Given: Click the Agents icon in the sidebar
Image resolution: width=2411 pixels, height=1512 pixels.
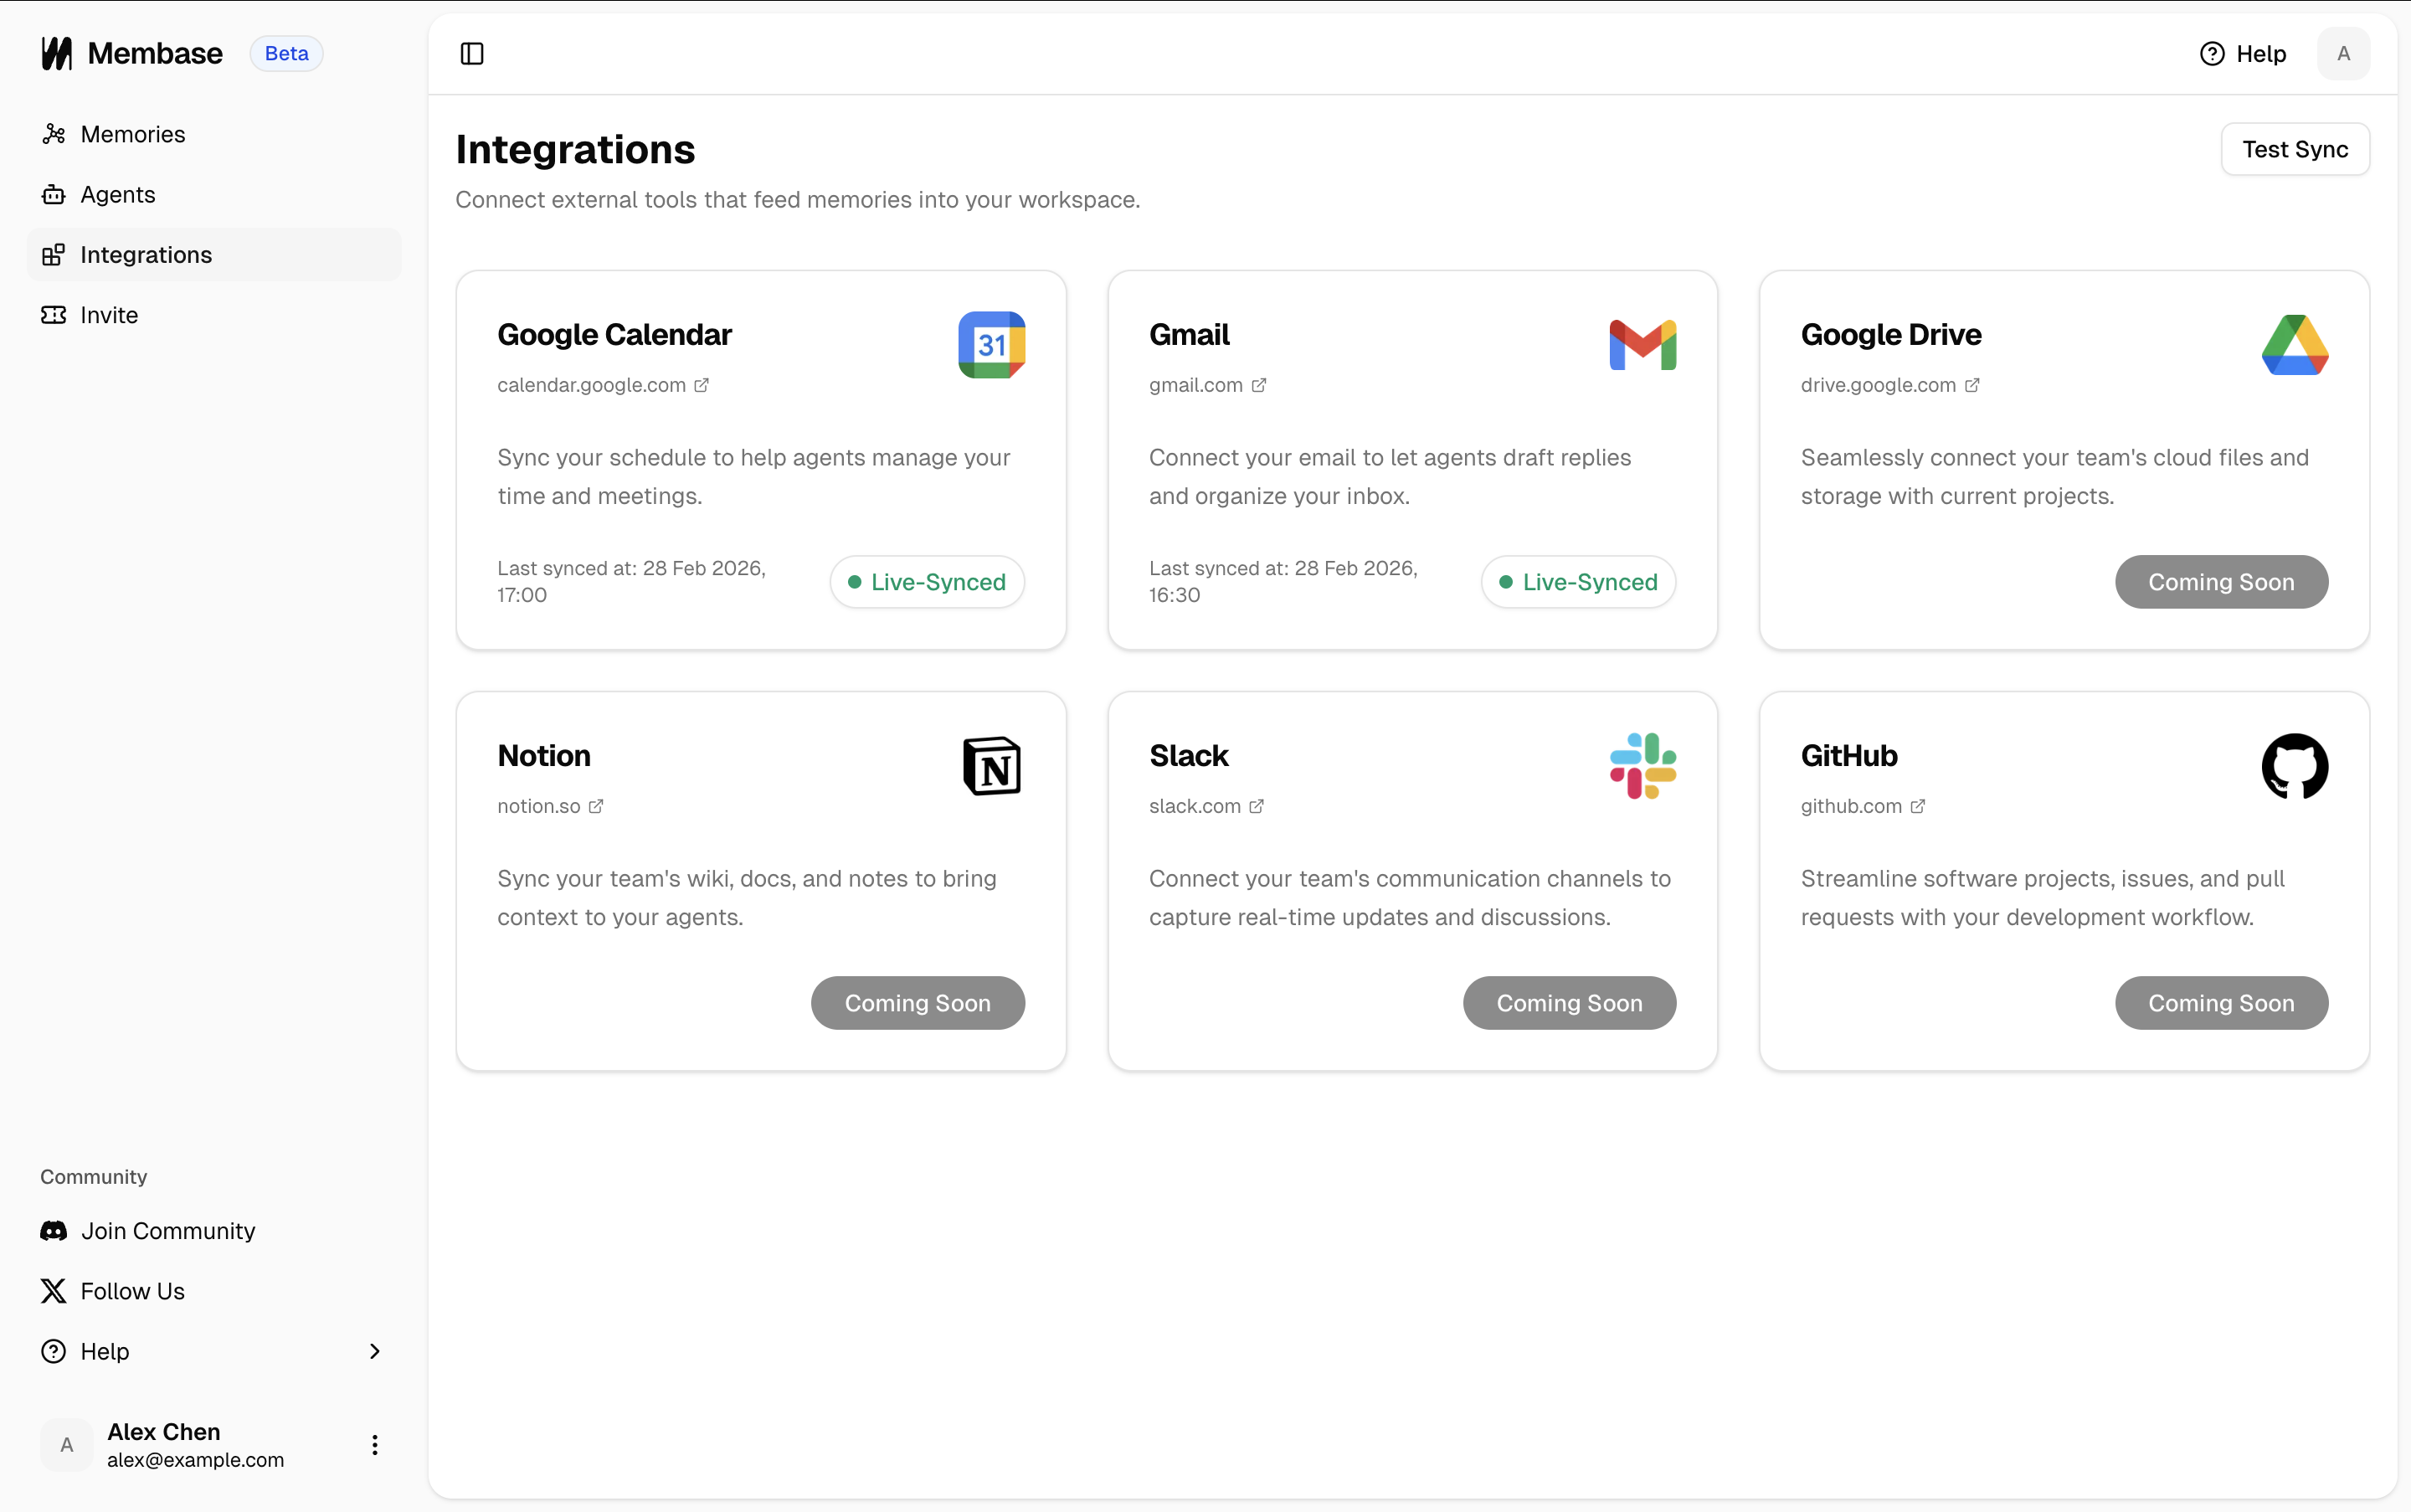Looking at the screenshot, I should point(55,194).
